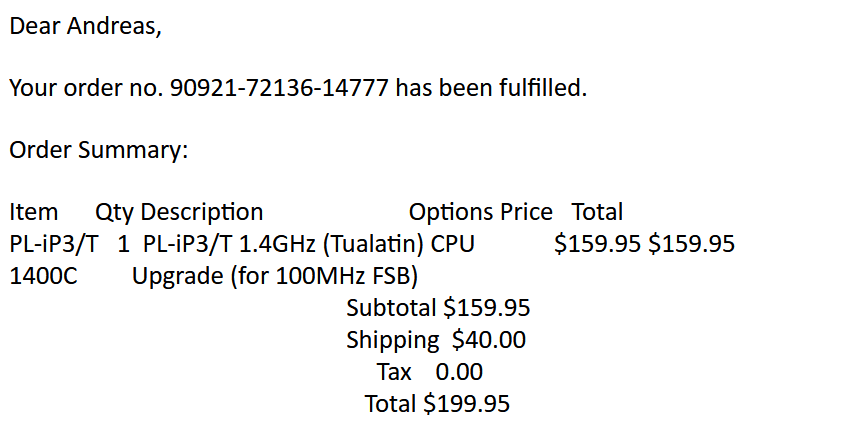Image resolution: width=850 pixels, height=435 pixels.
Task: Click the Tualatin CPU description text
Action: 308,244
